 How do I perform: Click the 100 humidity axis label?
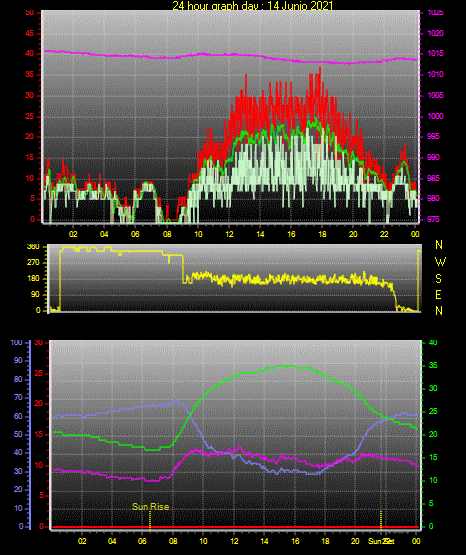[16, 342]
